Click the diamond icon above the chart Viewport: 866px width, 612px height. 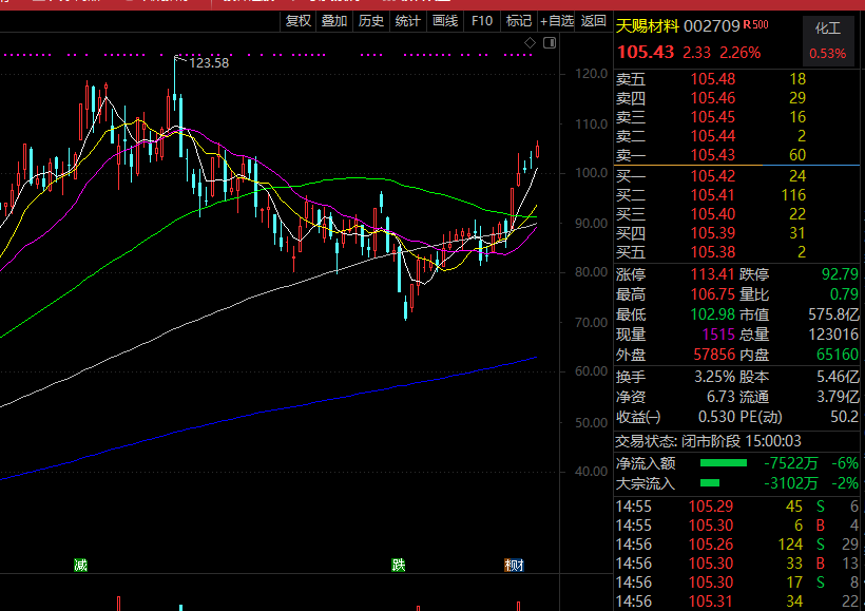(530, 43)
